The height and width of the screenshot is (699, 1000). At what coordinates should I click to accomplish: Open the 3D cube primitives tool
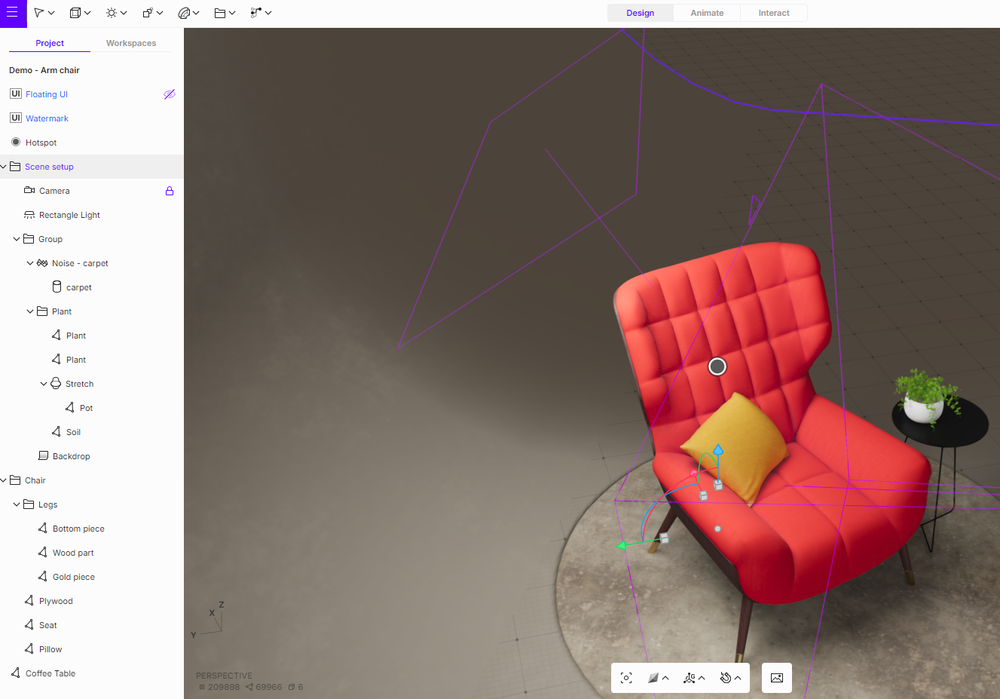(x=75, y=13)
